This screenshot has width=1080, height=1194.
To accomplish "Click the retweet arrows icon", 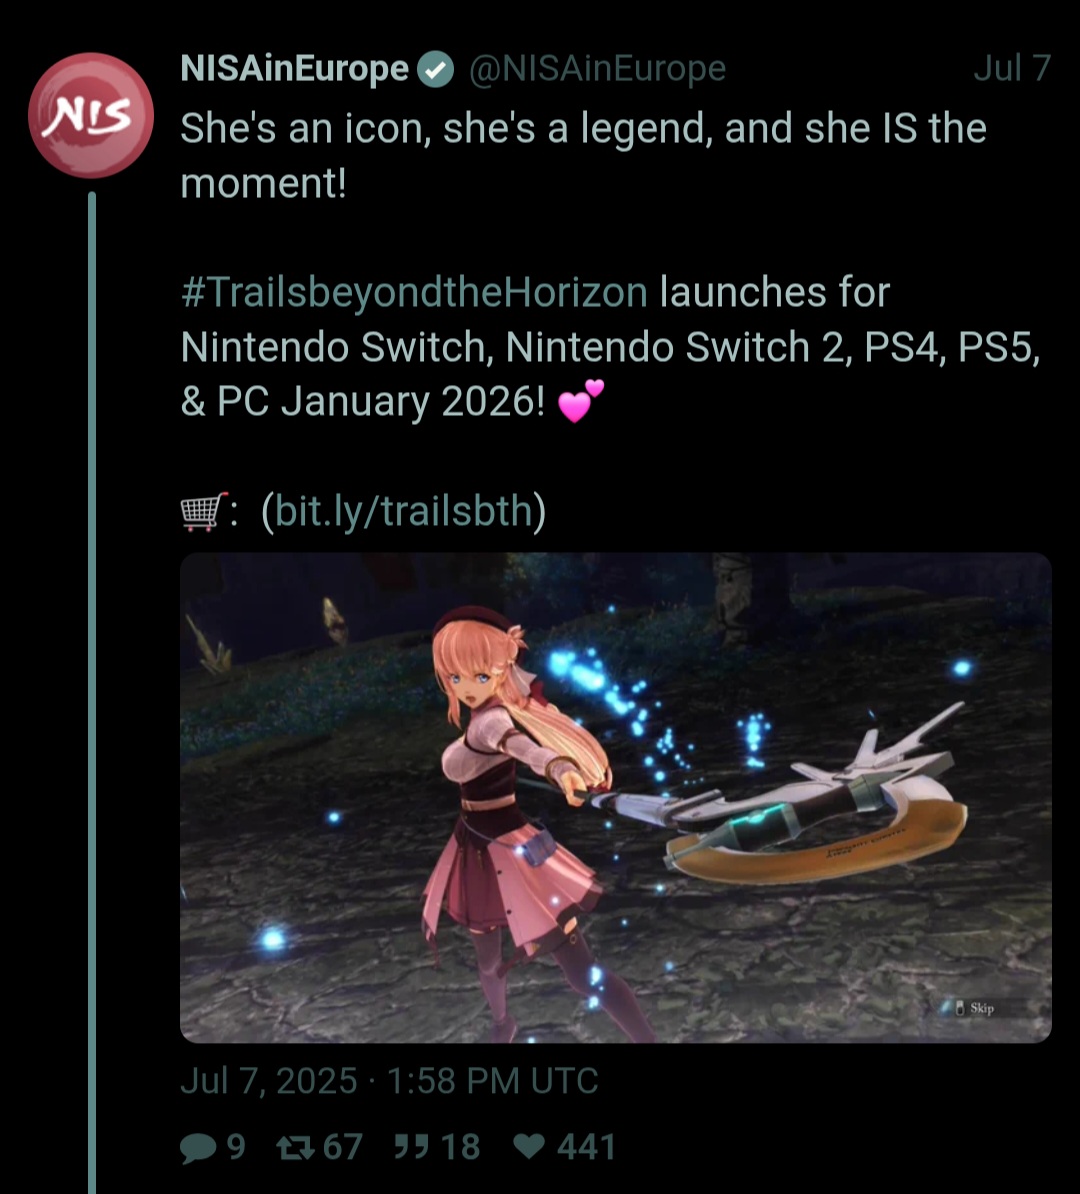I will coord(295,1148).
